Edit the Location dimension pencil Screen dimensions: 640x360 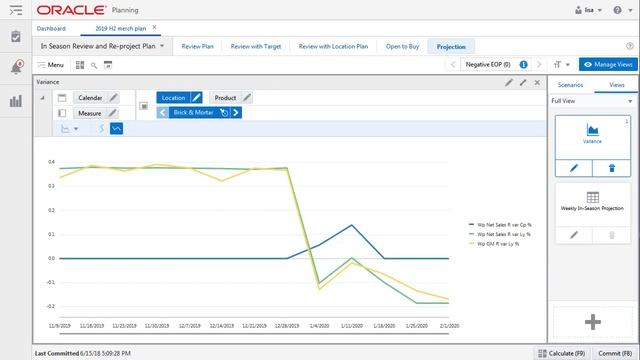click(196, 98)
